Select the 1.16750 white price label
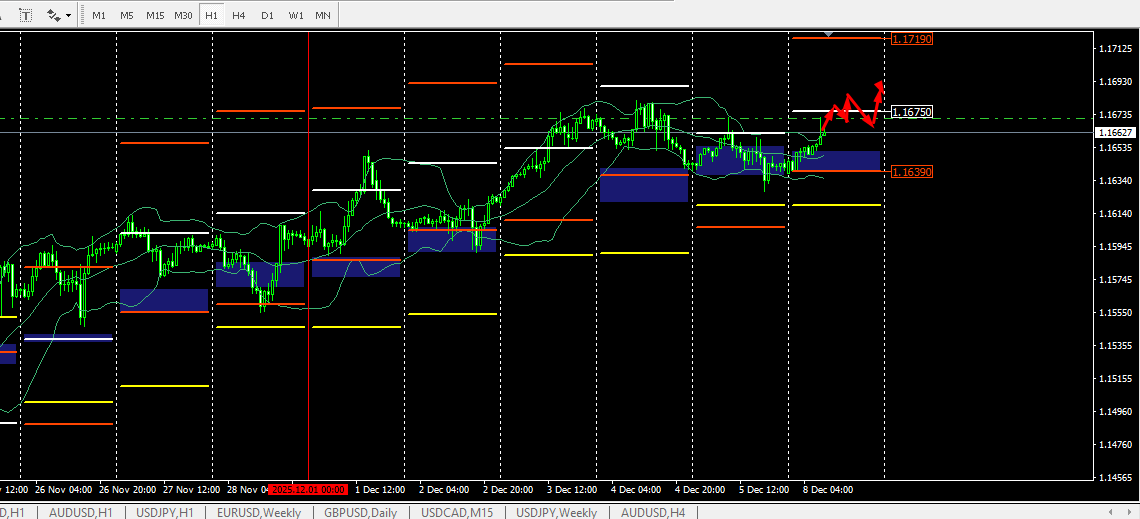 click(912, 112)
